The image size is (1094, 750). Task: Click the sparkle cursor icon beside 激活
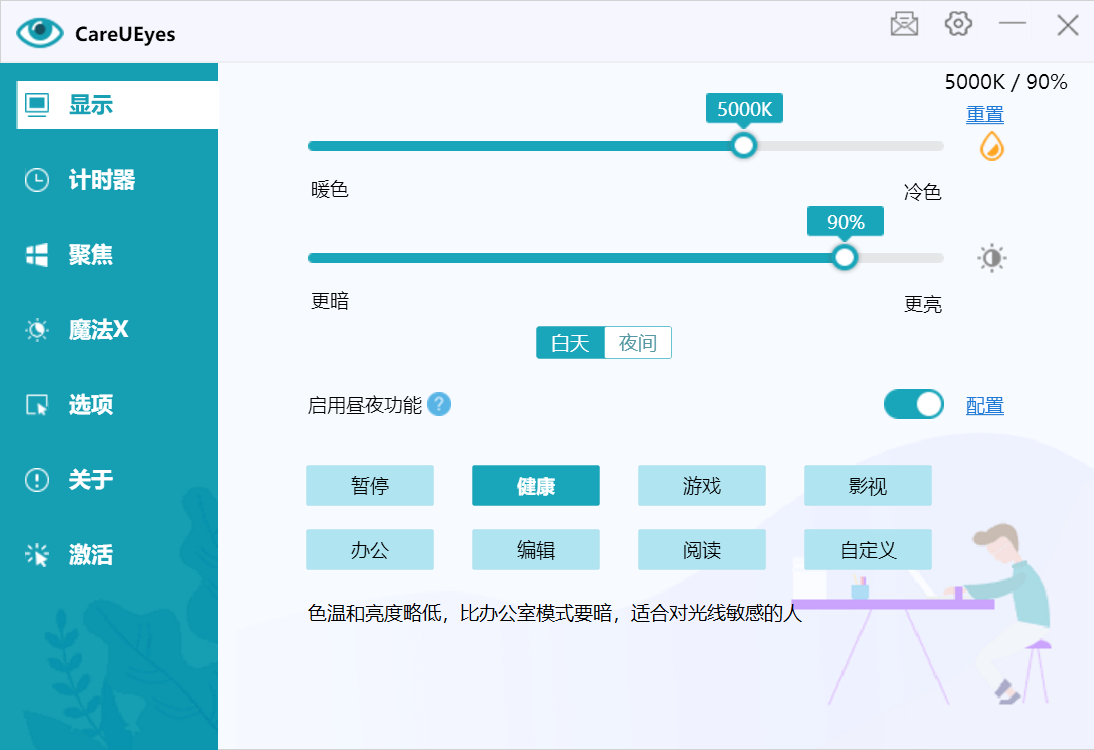(x=37, y=555)
